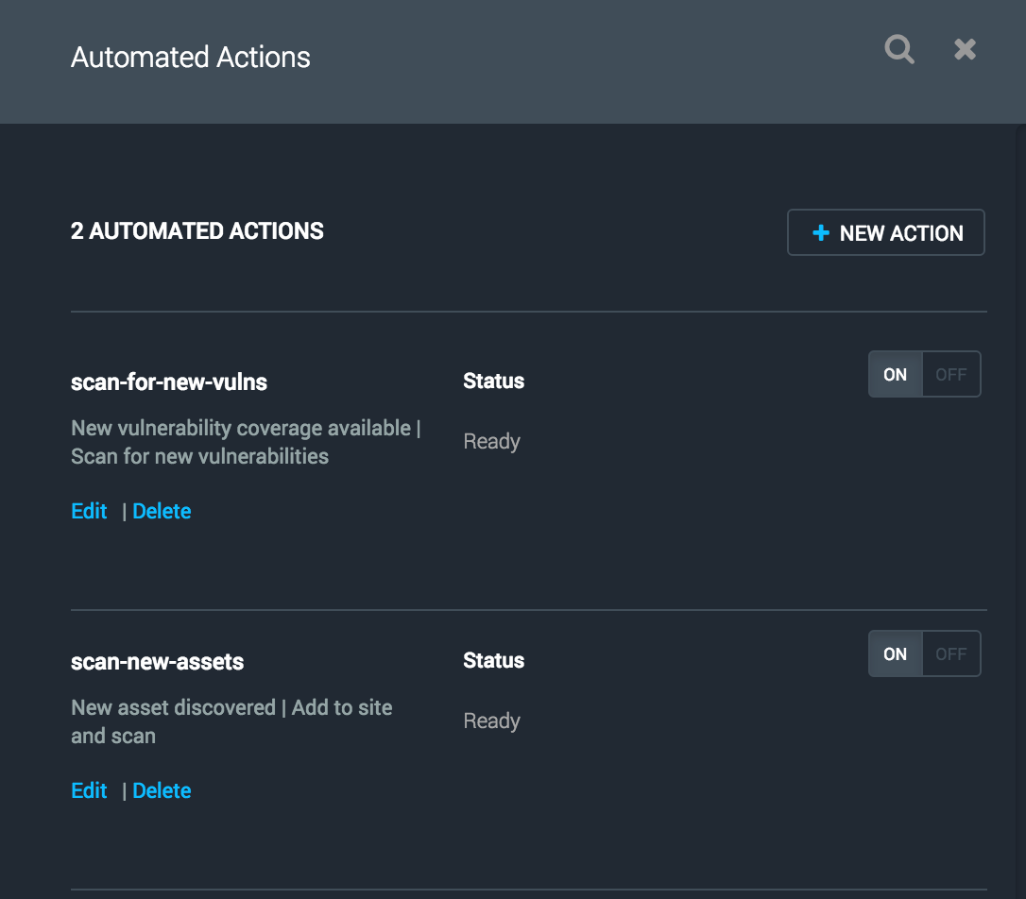Open search in Automated Actions panel
1026x899 pixels.
pyautogui.click(x=899, y=49)
